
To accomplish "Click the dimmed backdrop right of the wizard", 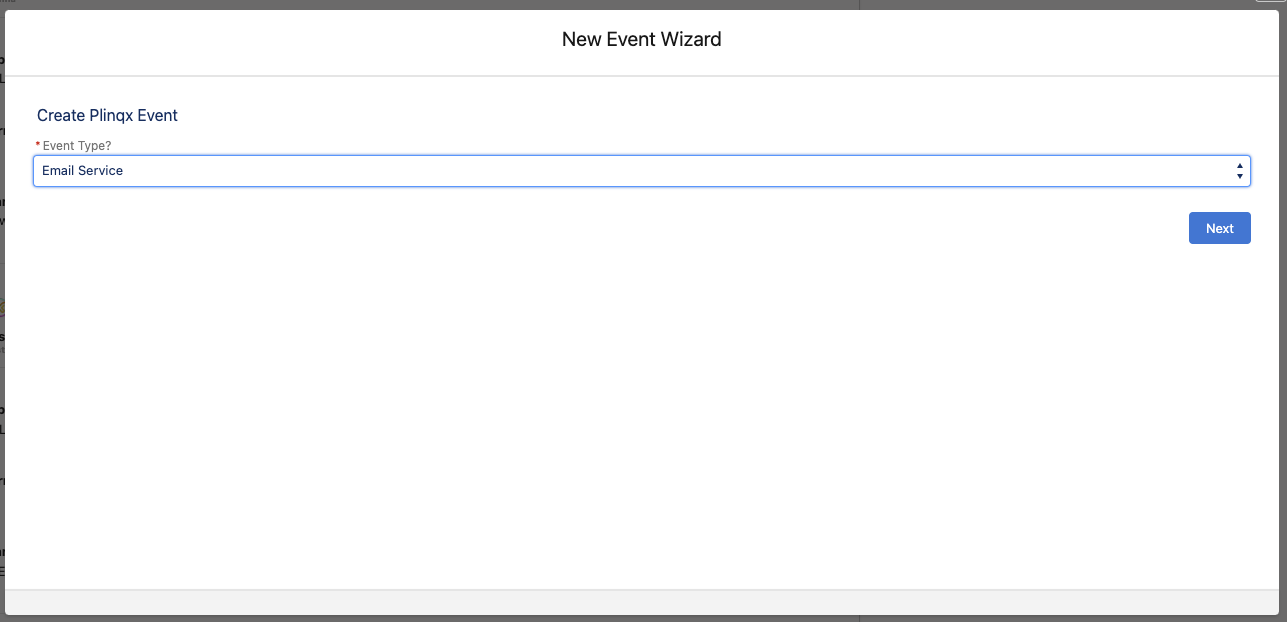I will (1284, 300).
